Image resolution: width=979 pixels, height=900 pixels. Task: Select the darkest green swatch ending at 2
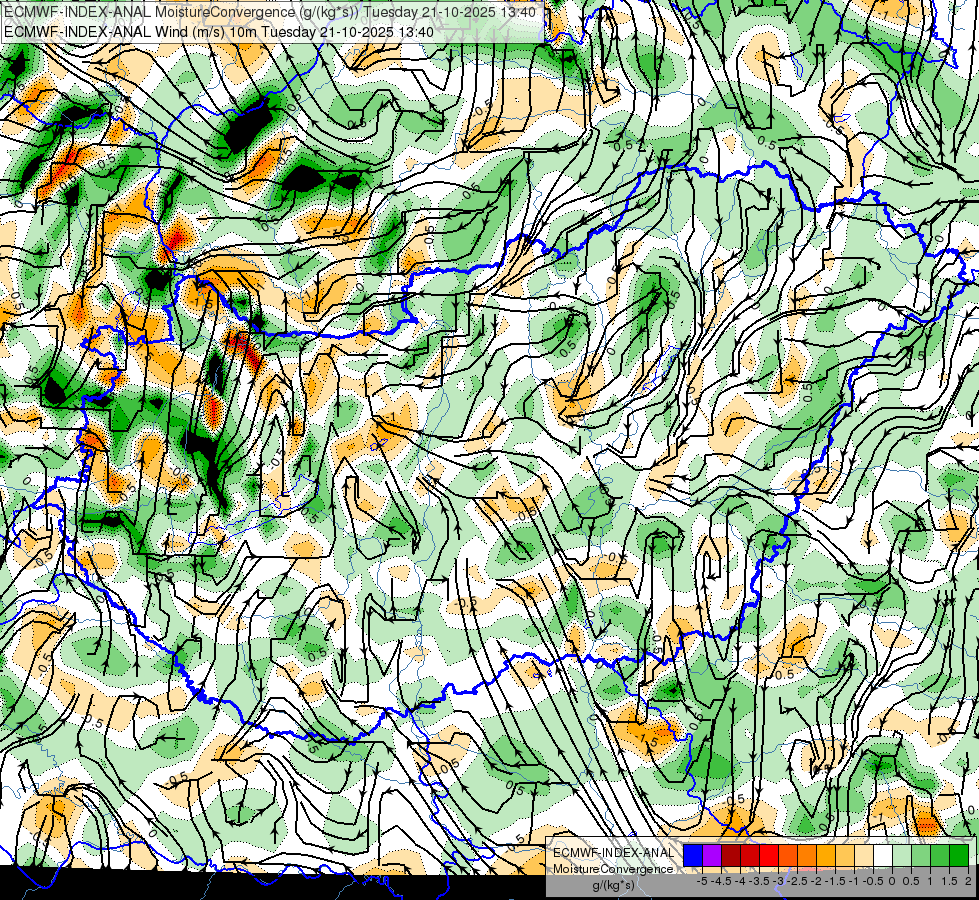pyautogui.click(x=959, y=856)
